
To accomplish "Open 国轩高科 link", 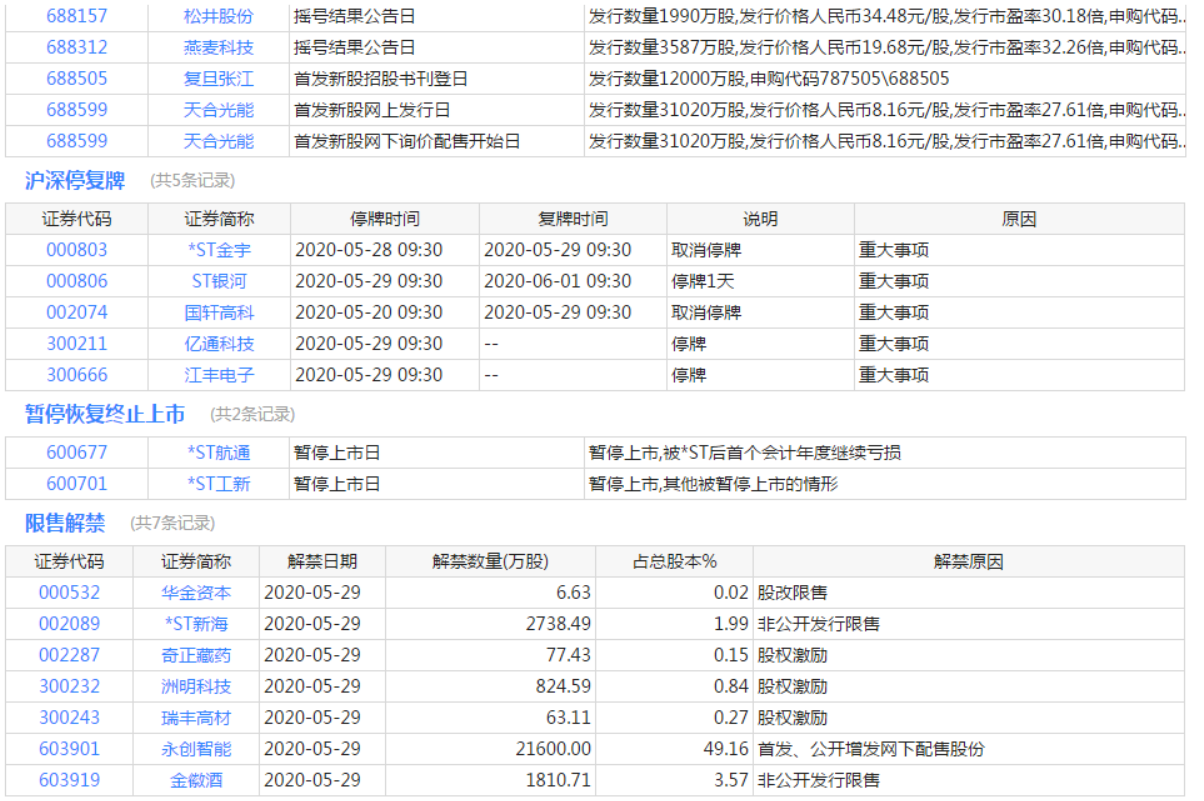I will (219, 312).
